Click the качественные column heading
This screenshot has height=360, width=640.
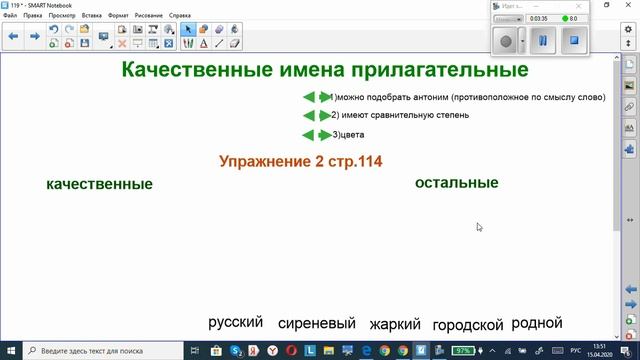[x=100, y=184]
